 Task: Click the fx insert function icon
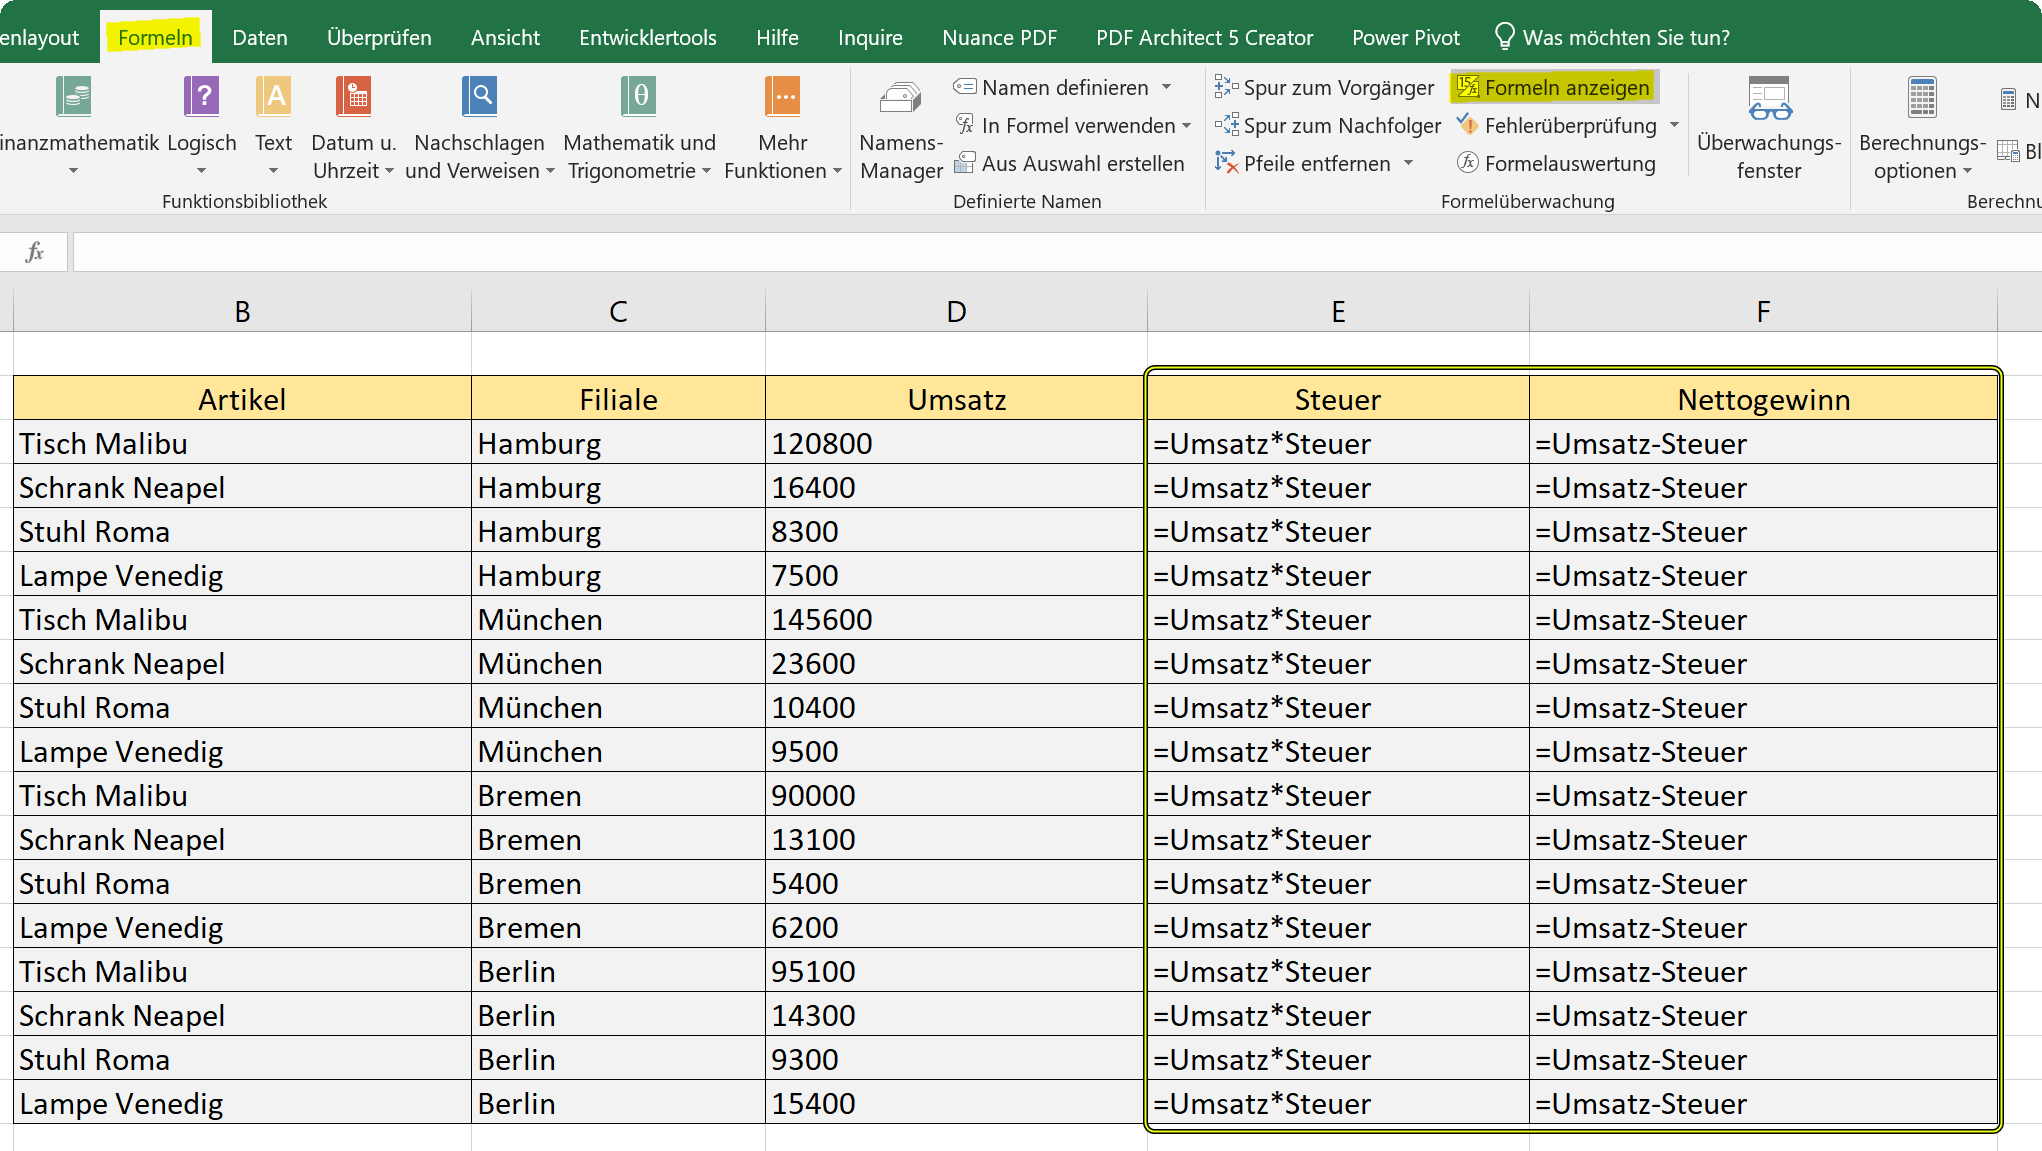pyautogui.click(x=35, y=252)
